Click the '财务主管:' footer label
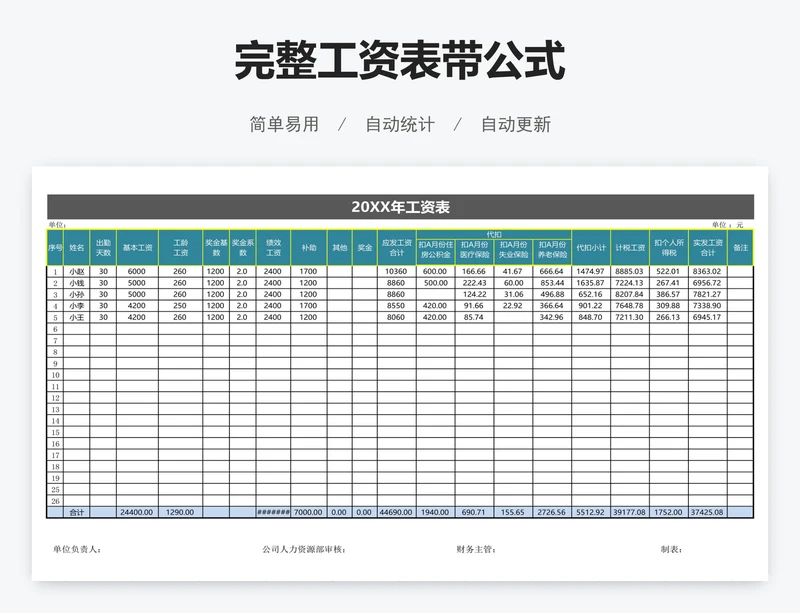The image size is (800, 613). [x=476, y=550]
